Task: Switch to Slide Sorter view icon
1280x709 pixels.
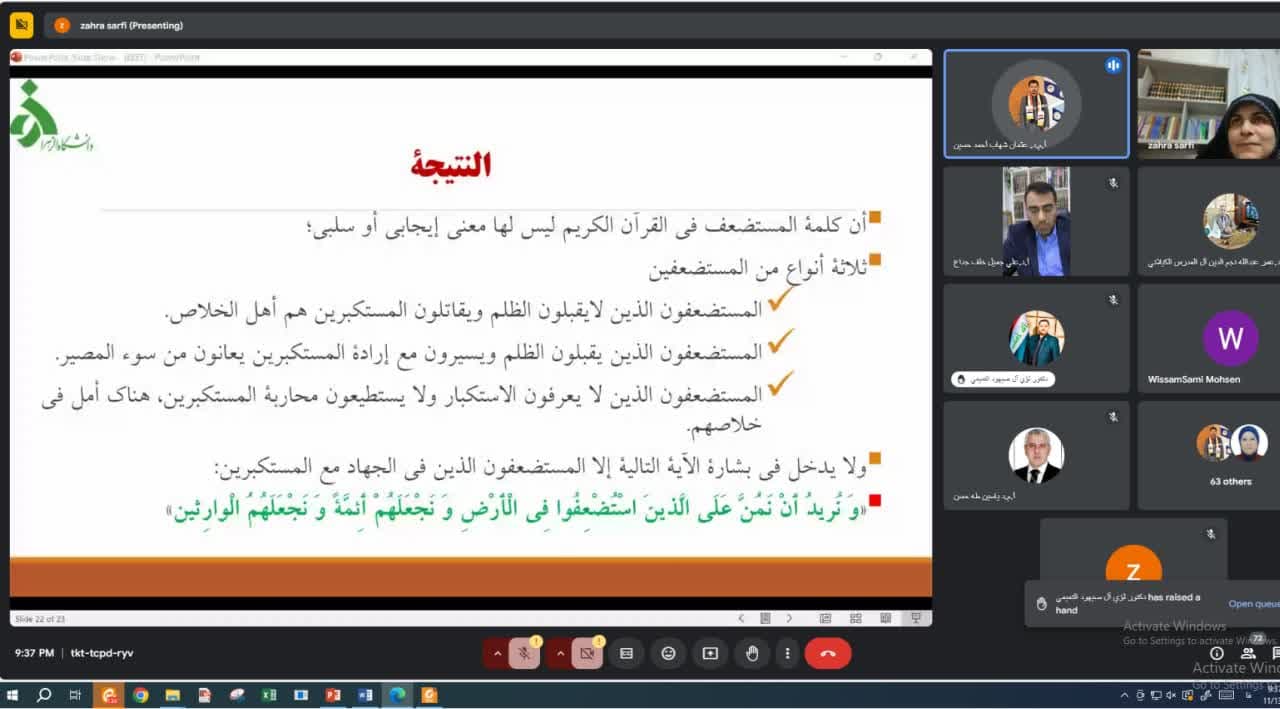Action: click(855, 618)
